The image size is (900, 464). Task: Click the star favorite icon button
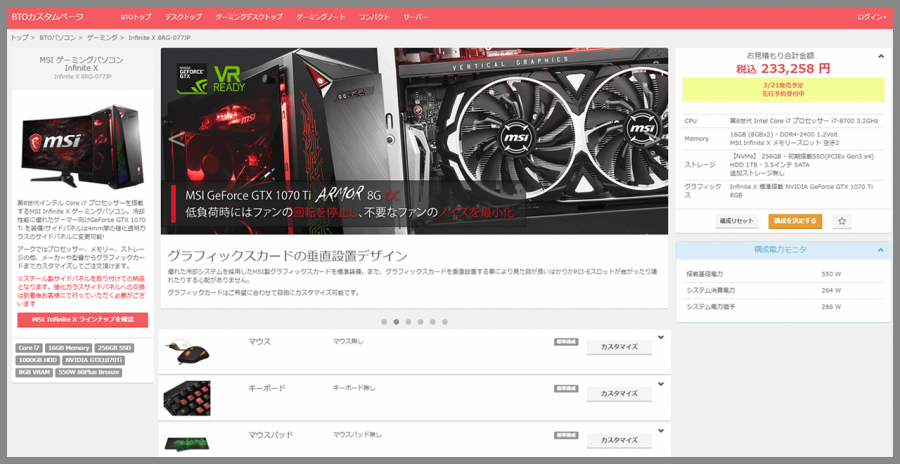842,221
